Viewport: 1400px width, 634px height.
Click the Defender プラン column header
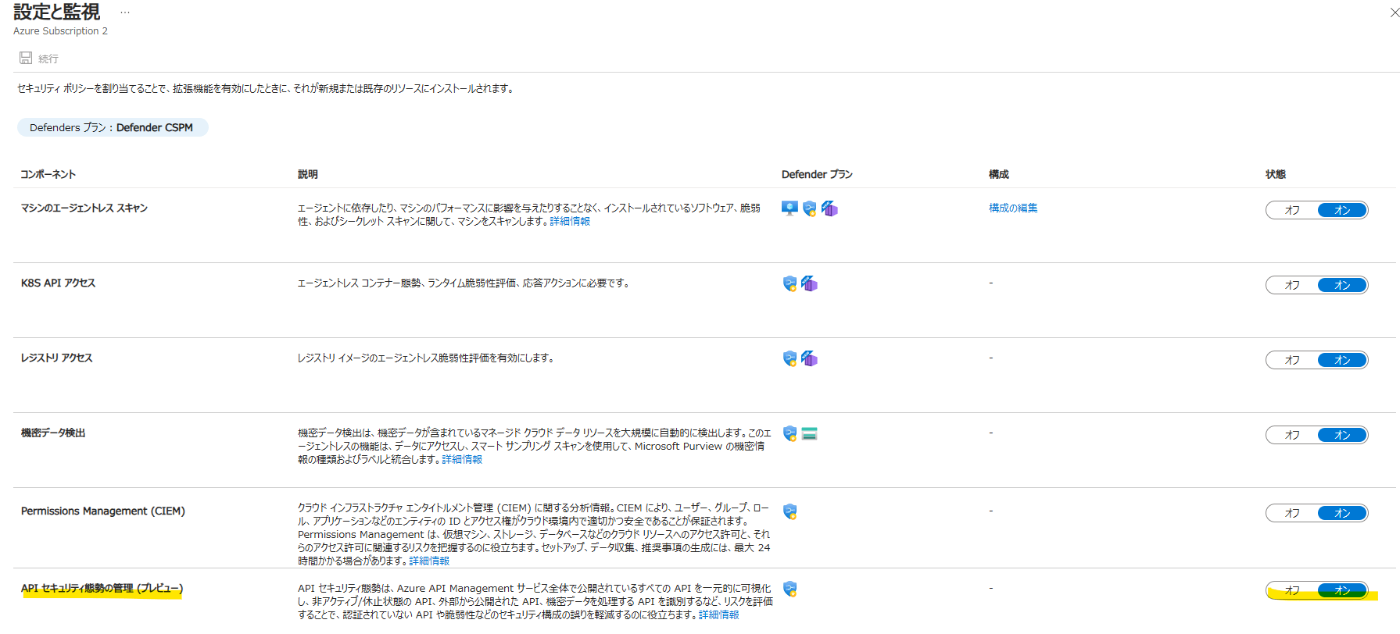pos(817,174)
